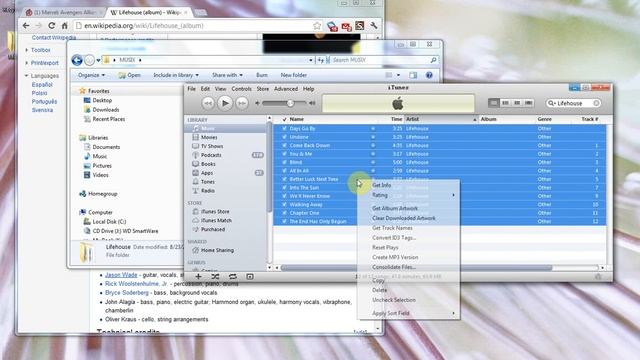
Task: Open the iTunes Edit menu
Action: [x=205, y=89]
